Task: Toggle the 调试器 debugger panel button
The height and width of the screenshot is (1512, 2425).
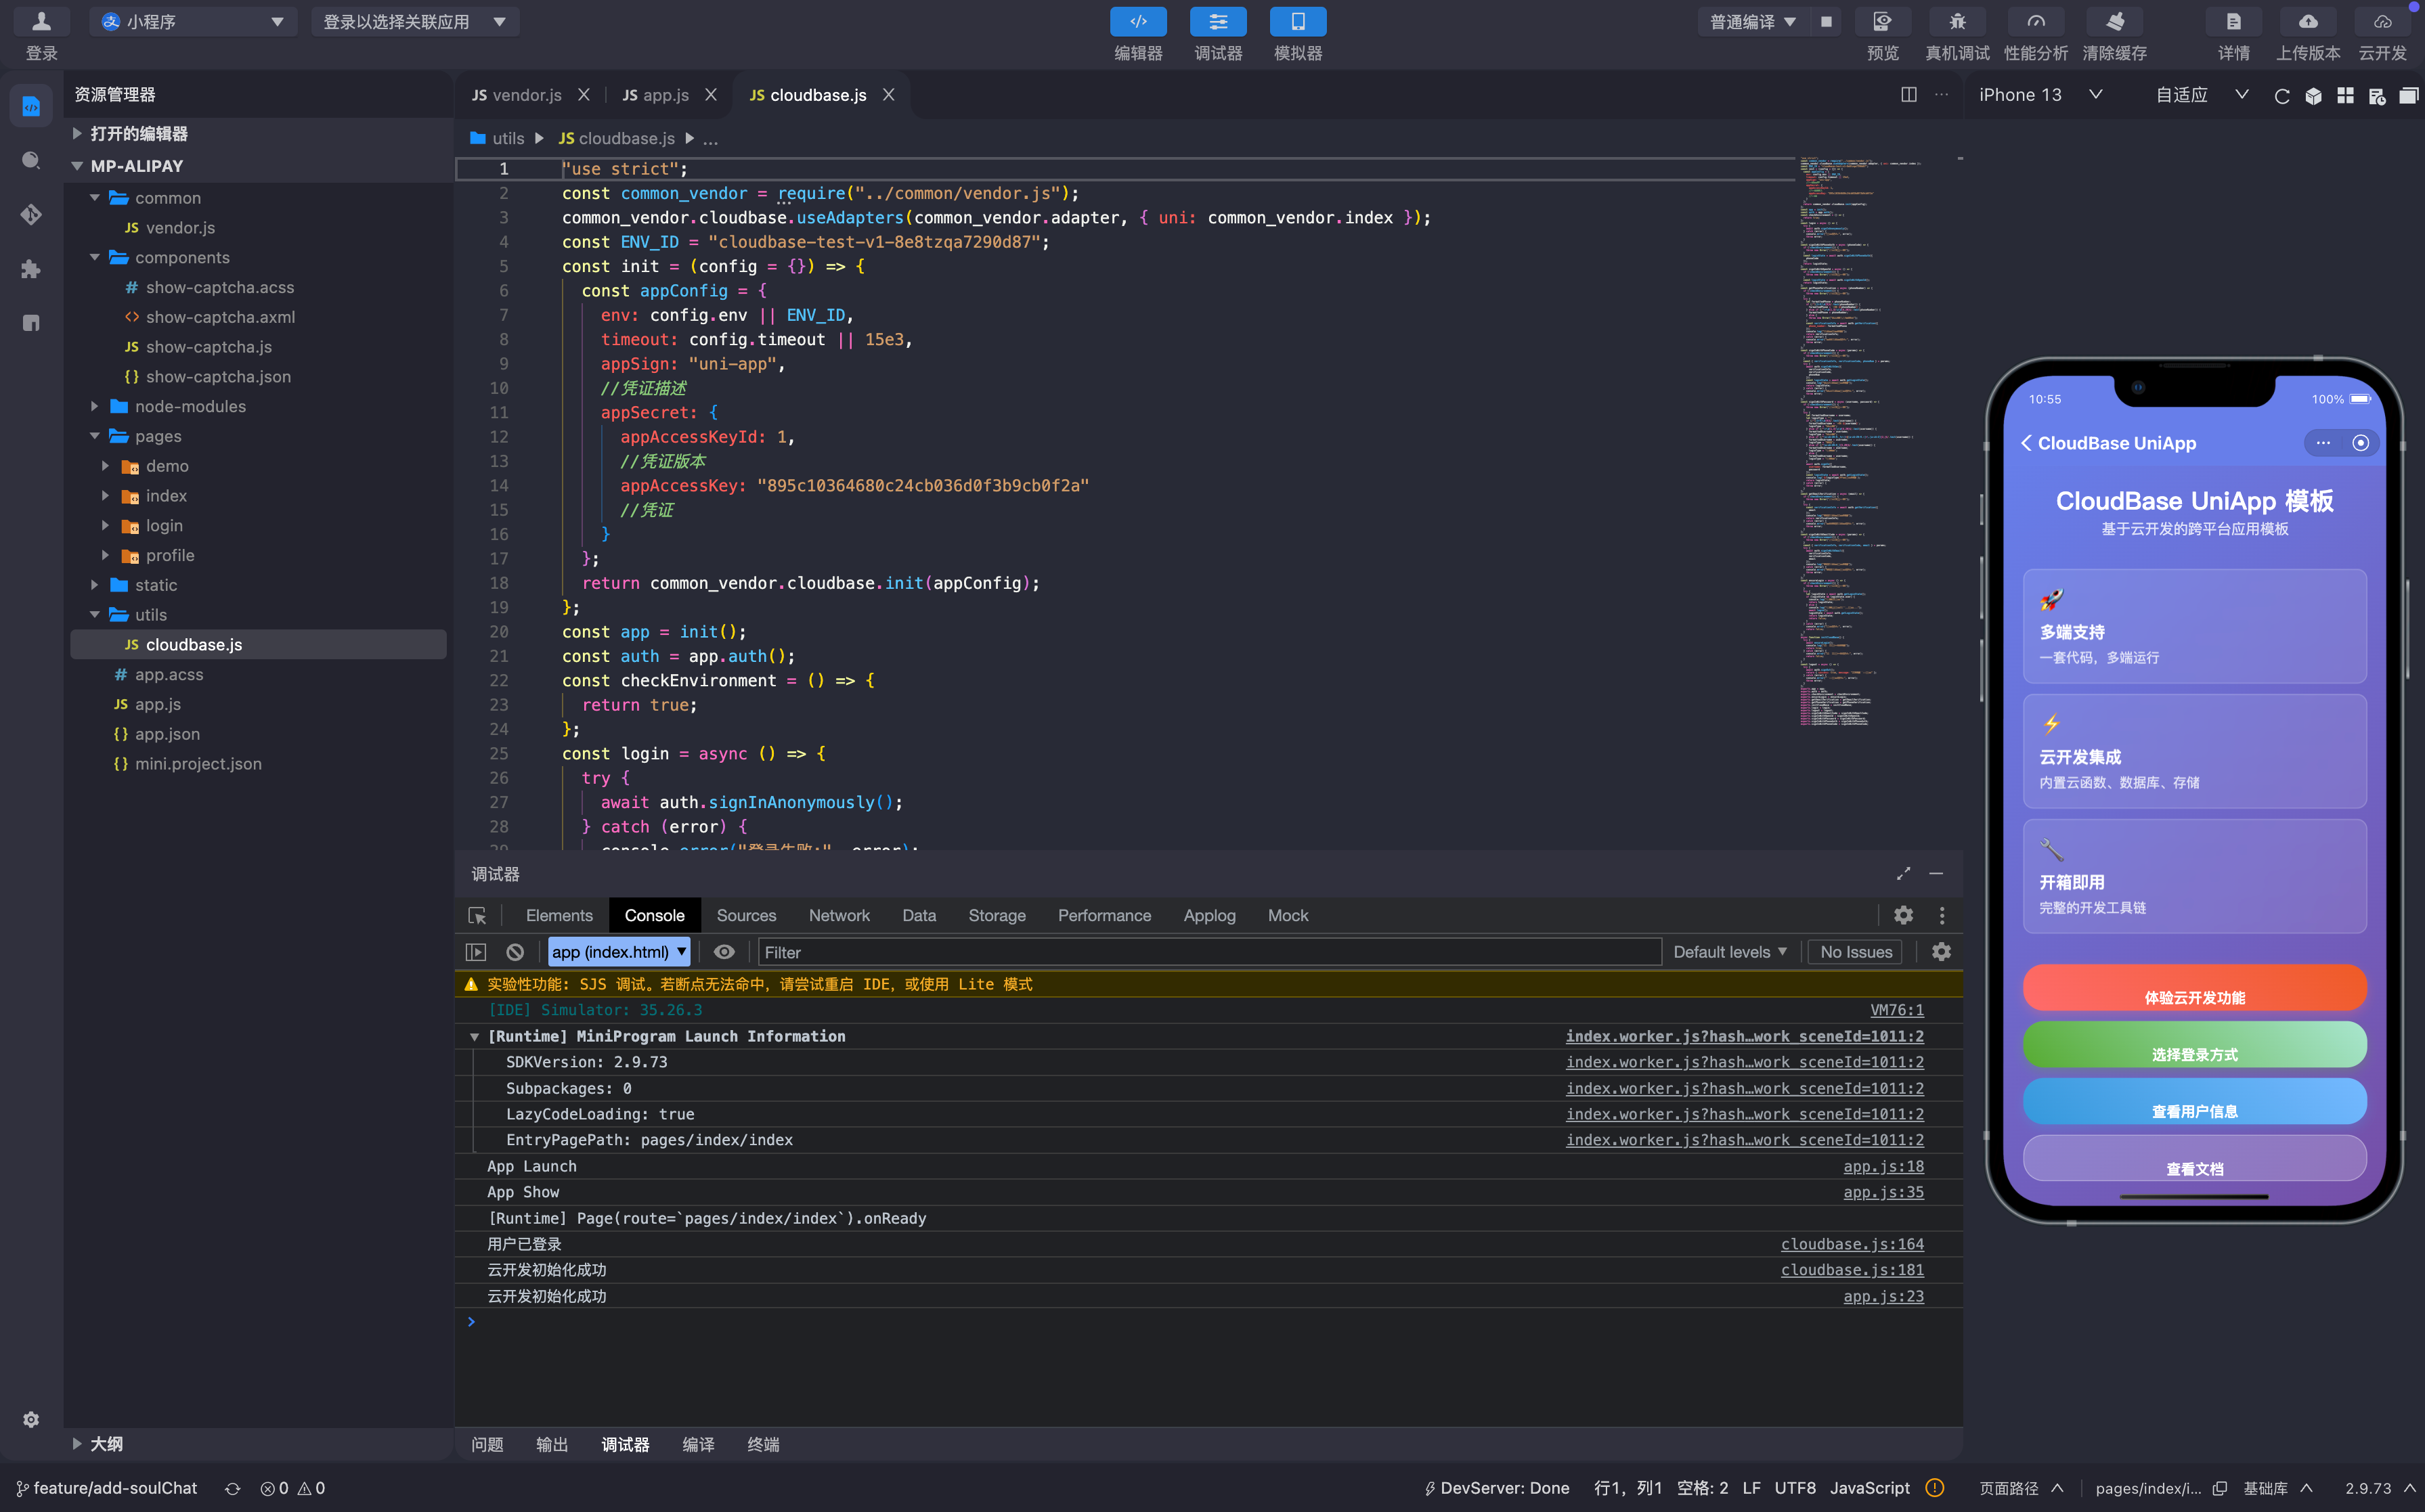Action: [1218, 22]
